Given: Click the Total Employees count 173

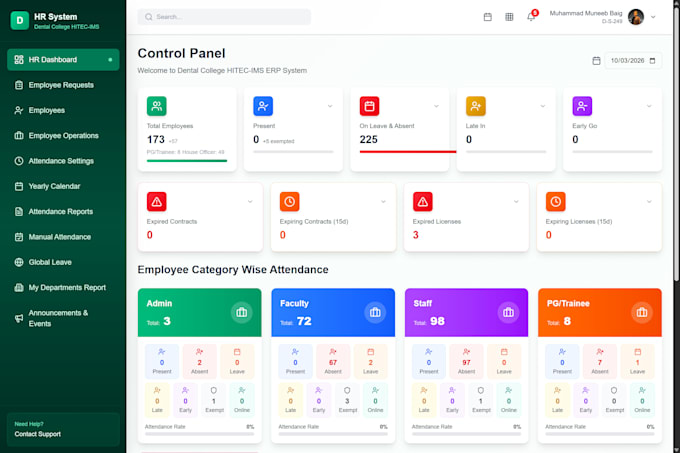Looking at the screenshot, I should tap(156, 140).
